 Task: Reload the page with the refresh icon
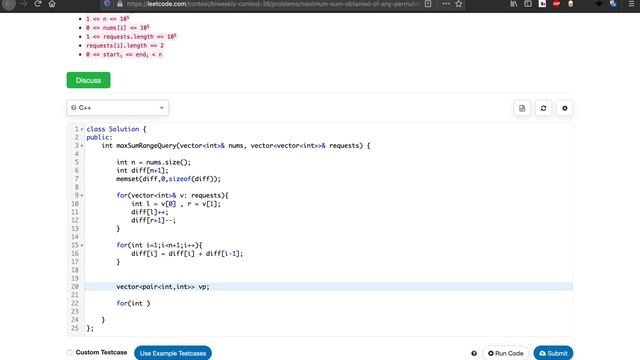pos(38,4)
